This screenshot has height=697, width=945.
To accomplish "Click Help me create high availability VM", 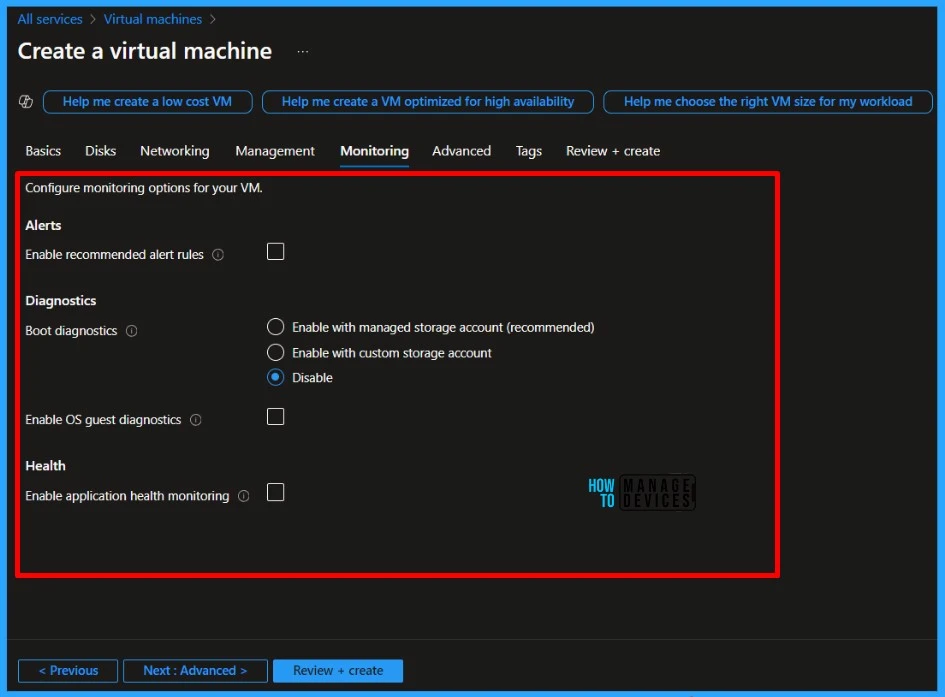I will pos(428,102).
